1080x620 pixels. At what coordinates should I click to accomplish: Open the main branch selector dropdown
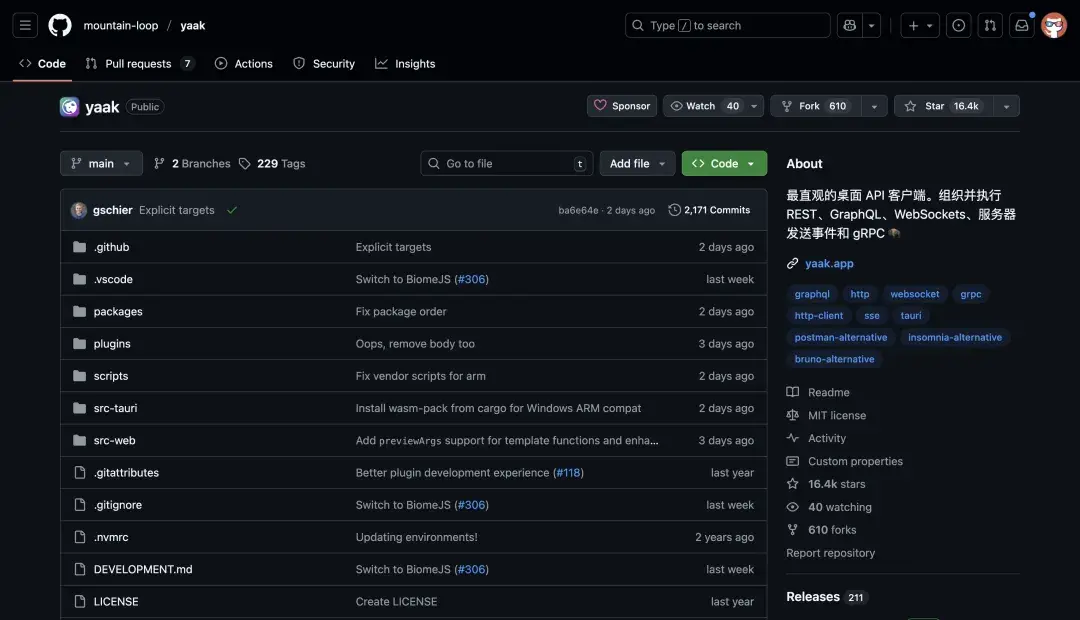(x=101, y=163)
